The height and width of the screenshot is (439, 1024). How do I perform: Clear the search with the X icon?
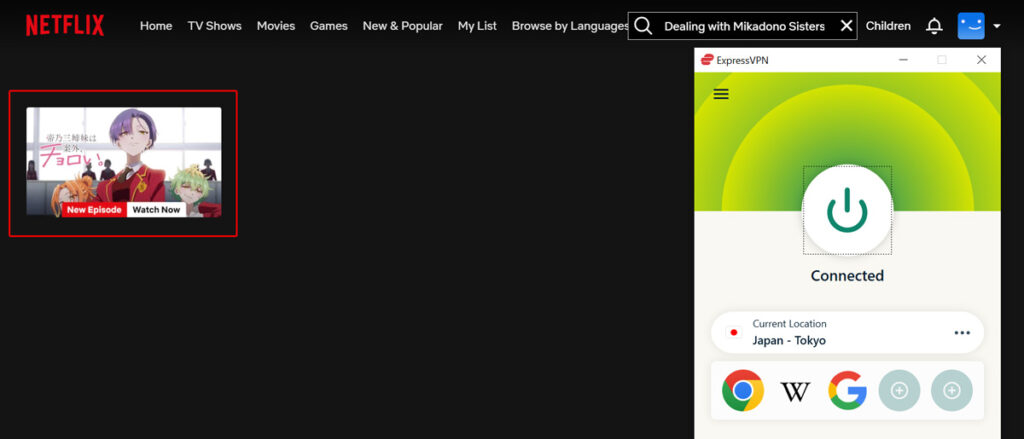coord(846,26)
